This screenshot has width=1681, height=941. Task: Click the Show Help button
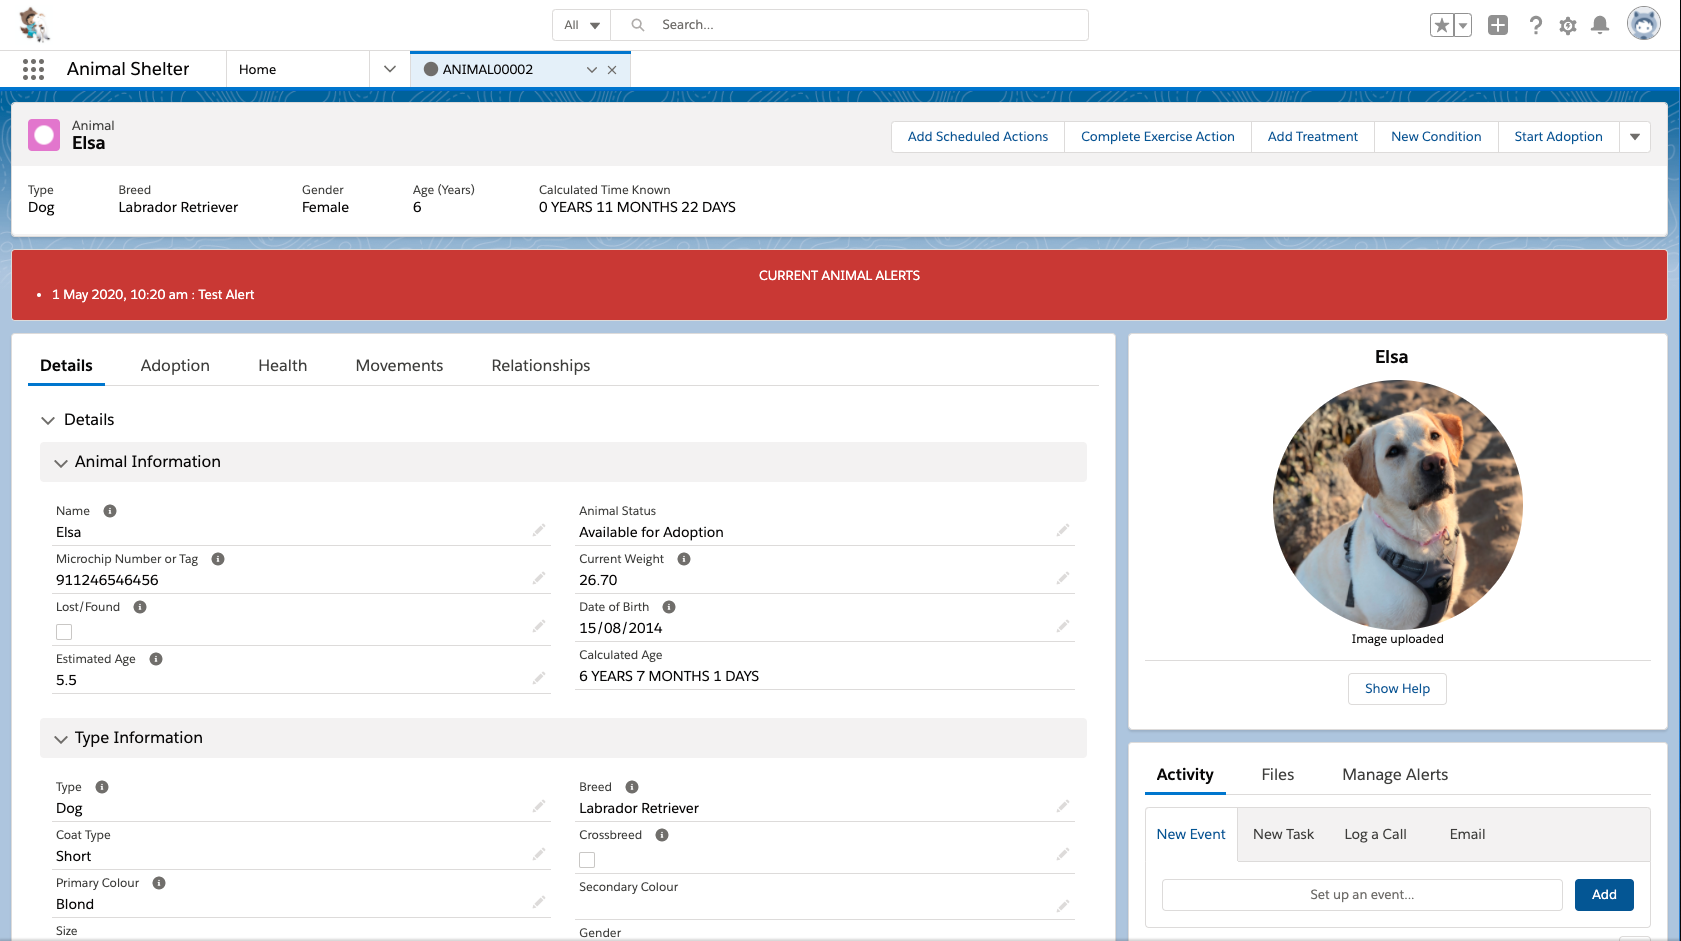[1397, 689]
